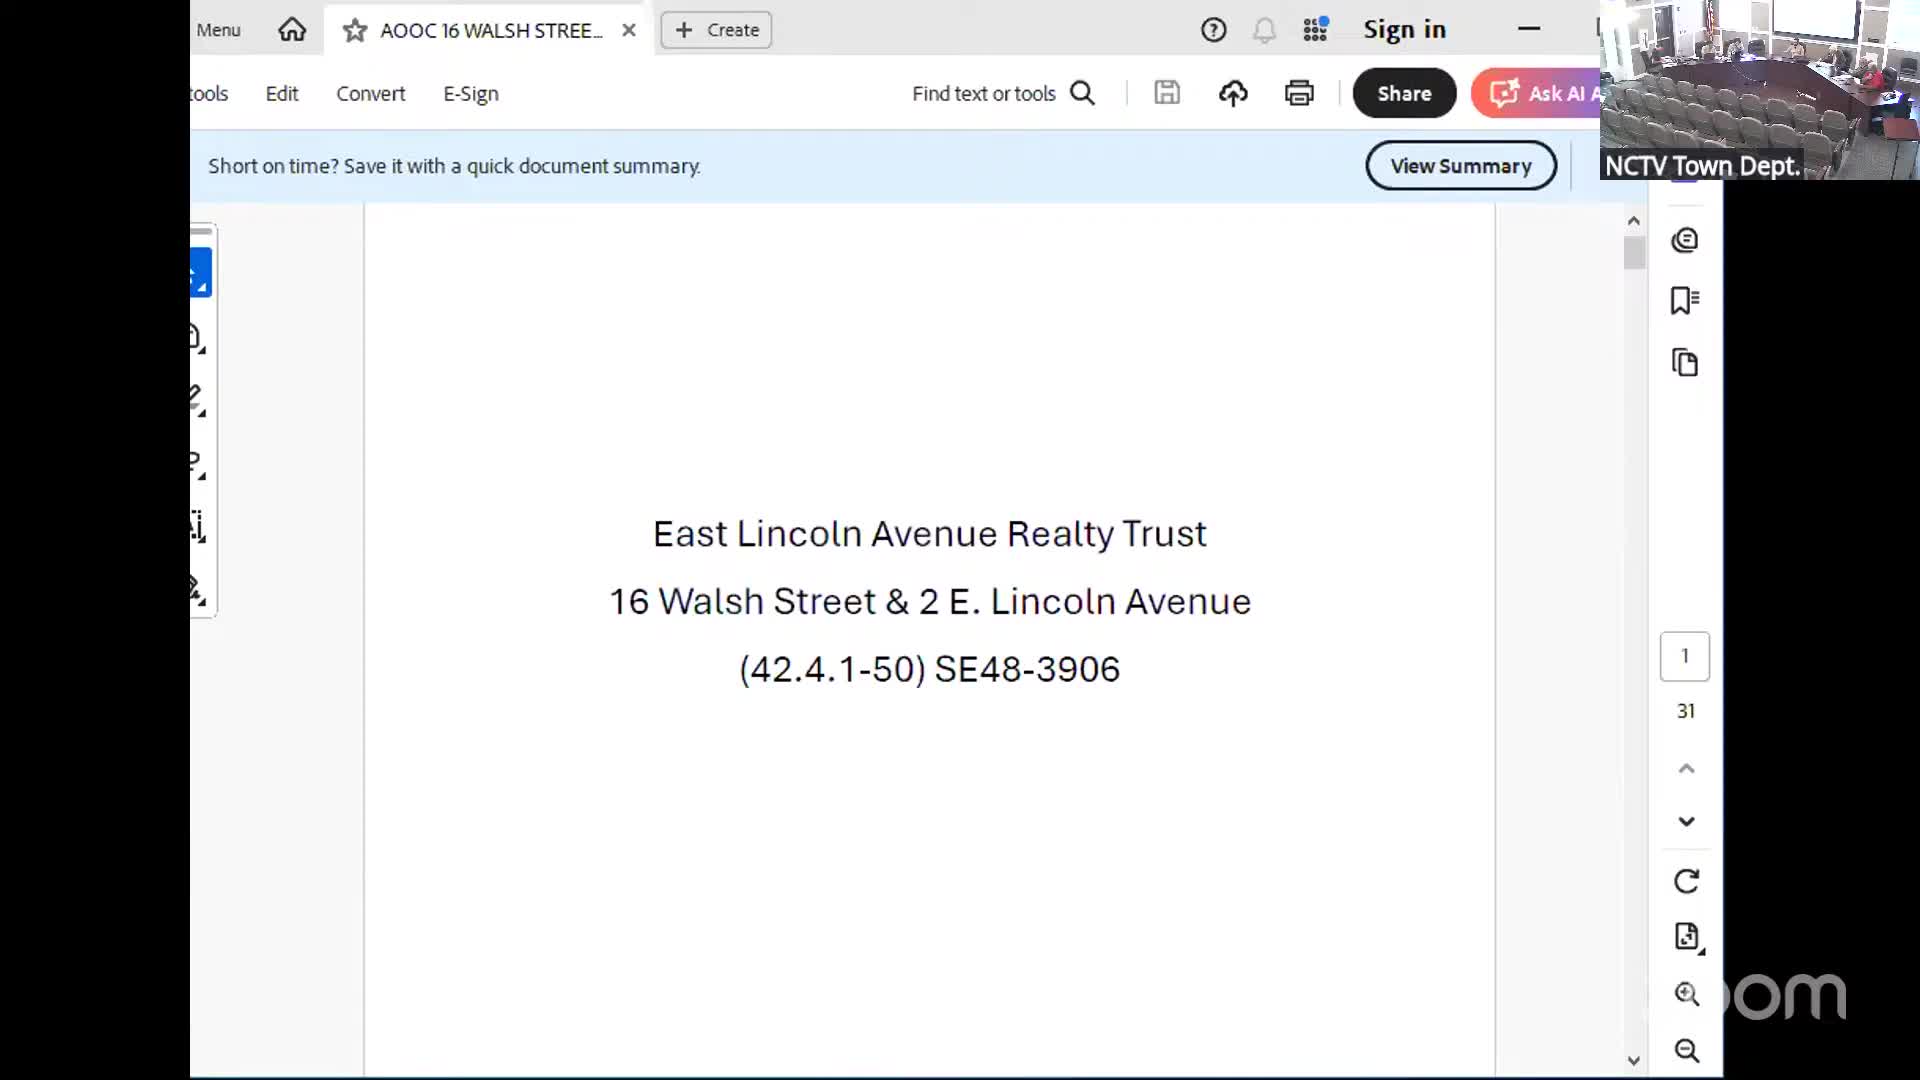
Task: Click the View Summary button
Action: [x=1460, y=165]
